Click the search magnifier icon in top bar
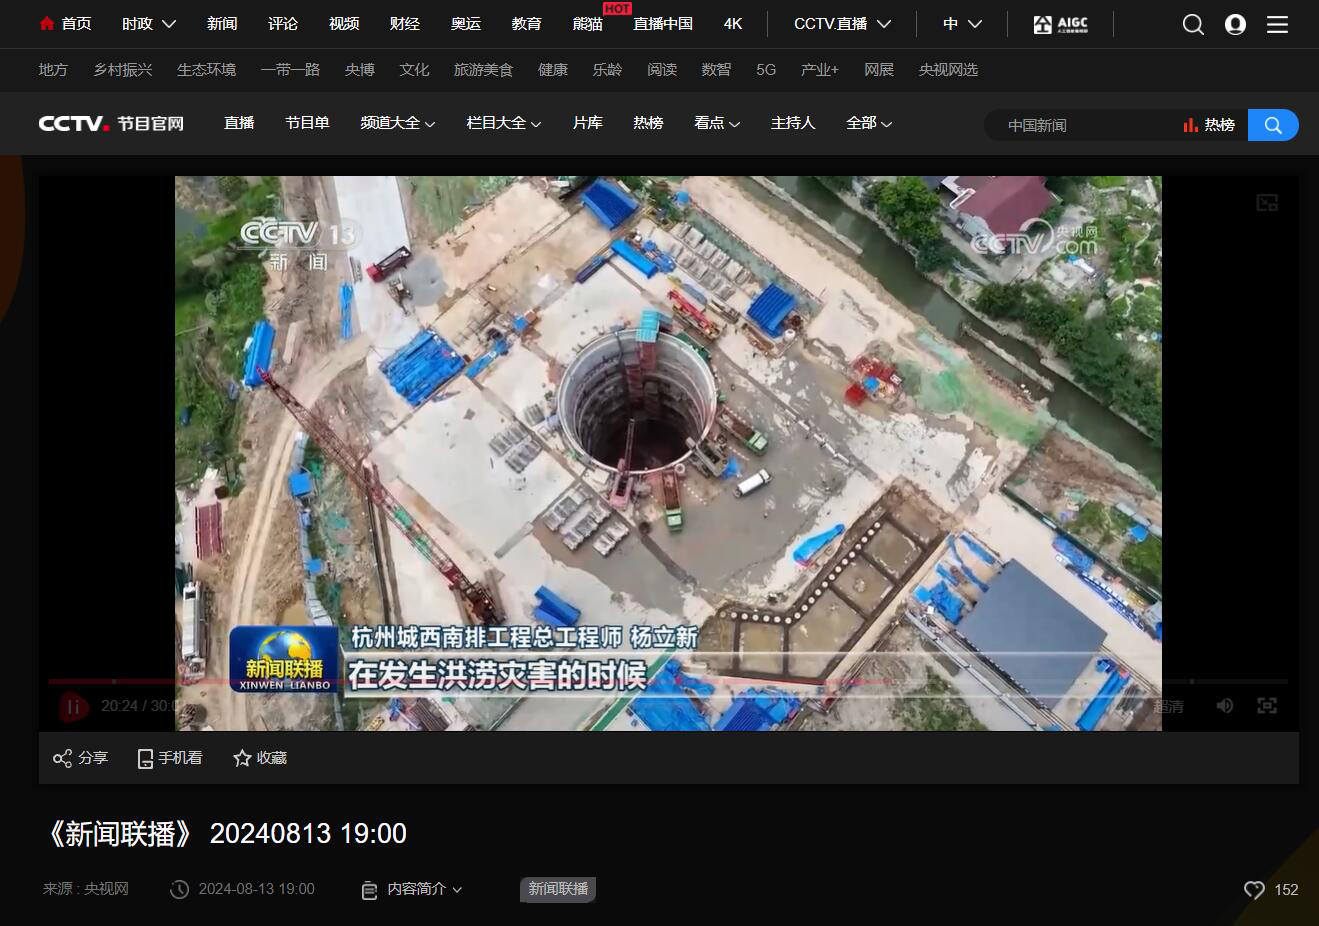This screenshot has height=926, width=1319. click(x=1193, y=24)
